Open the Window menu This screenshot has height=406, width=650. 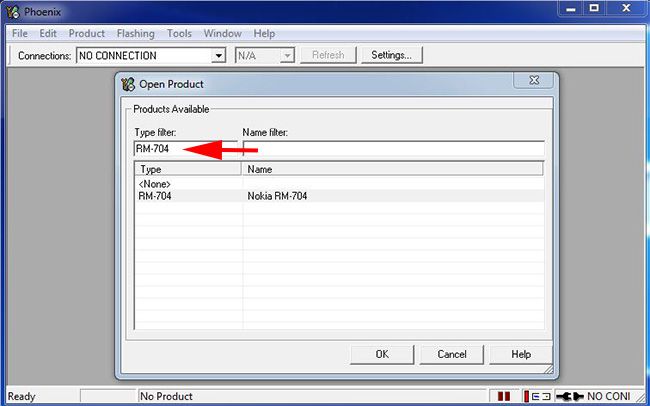(223, 34)
